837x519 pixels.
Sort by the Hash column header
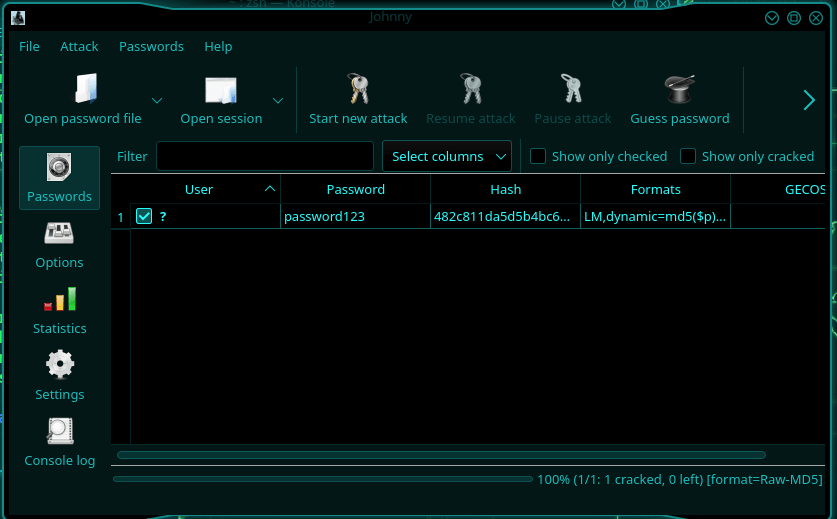(505, 189)
